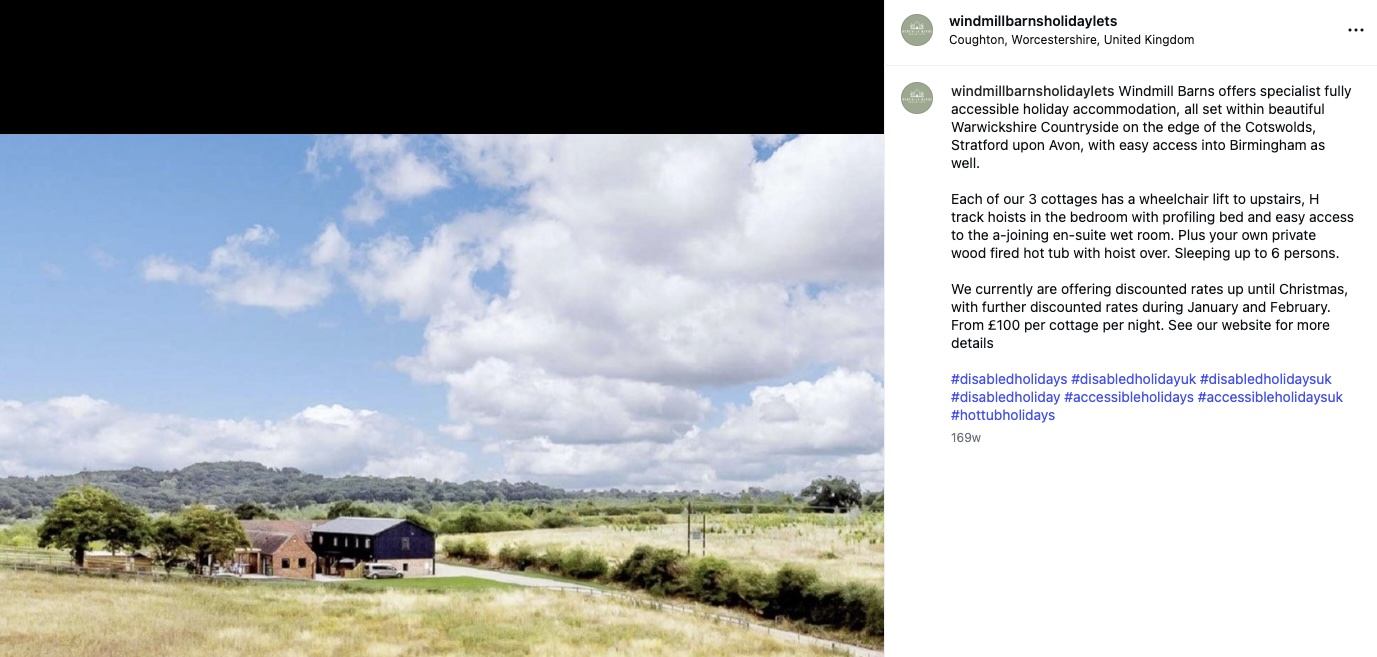The height and width of the screenshot is (657, 1377).
Task: Open the #accessibleholidaysuk hashtag
Action: click(1270, 397)
